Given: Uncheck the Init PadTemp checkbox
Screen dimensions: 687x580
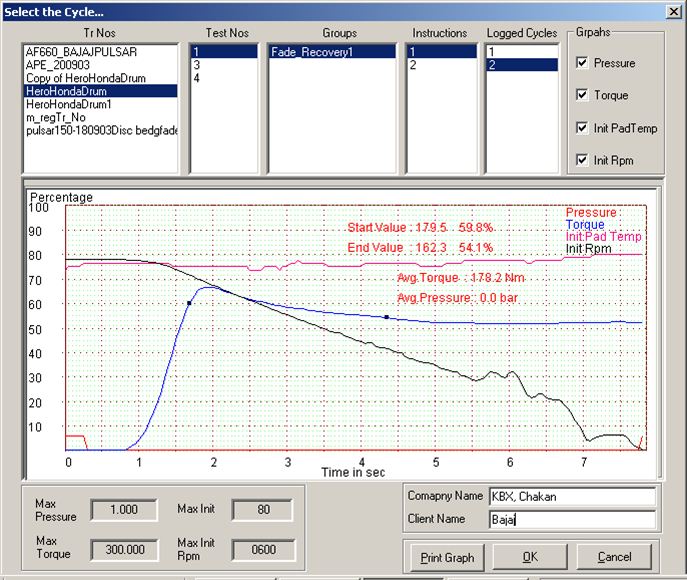Looking at the screenshot, I should (582, 128).
